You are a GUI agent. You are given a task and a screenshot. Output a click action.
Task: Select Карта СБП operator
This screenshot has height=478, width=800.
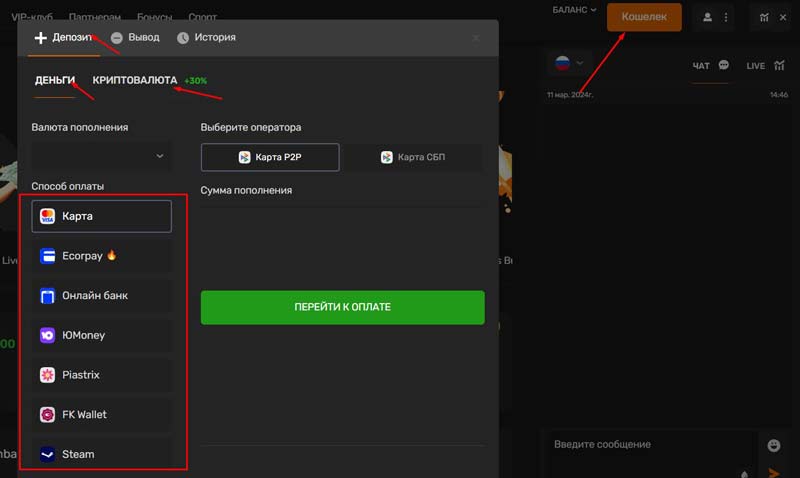414,157
